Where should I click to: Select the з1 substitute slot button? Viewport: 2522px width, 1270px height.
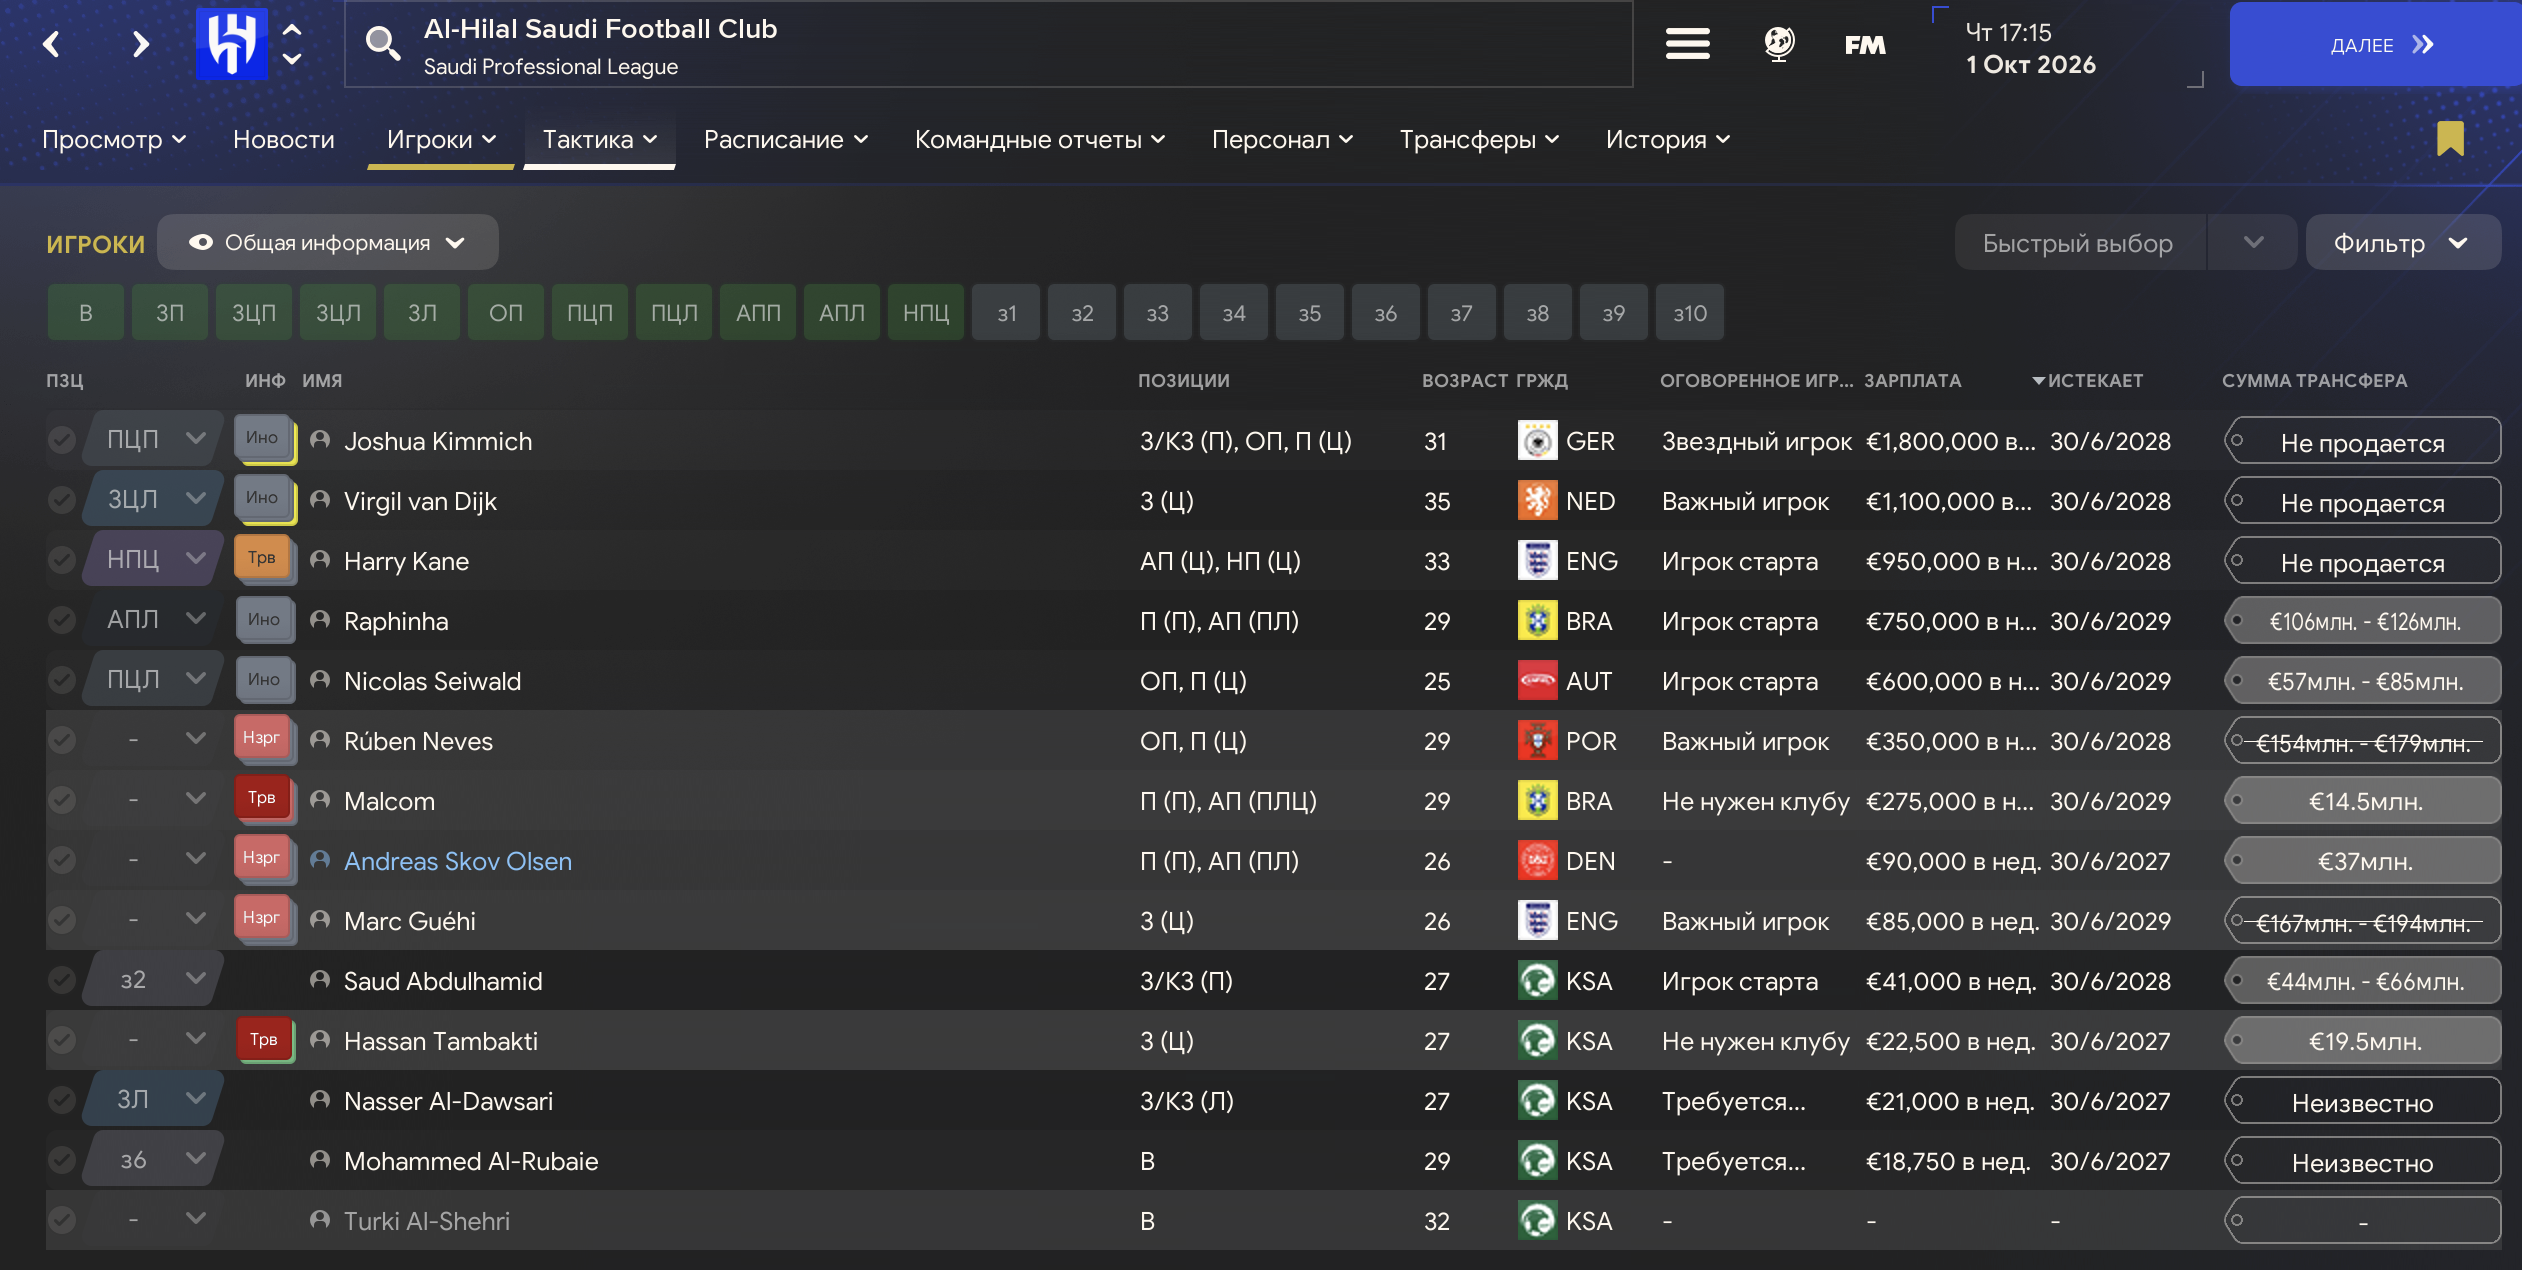[1006, 312]
